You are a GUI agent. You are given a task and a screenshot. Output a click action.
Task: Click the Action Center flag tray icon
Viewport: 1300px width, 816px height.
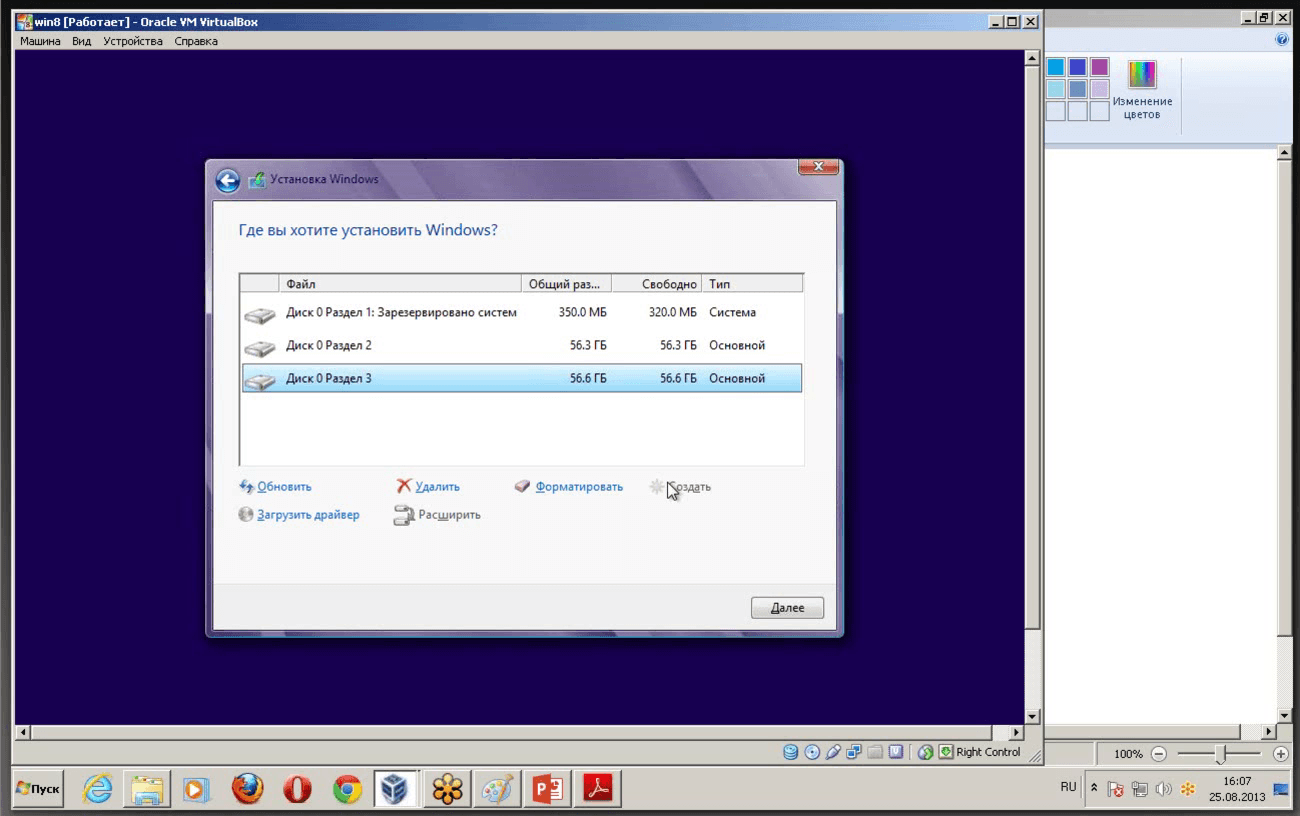click(x=1116, y=789)
